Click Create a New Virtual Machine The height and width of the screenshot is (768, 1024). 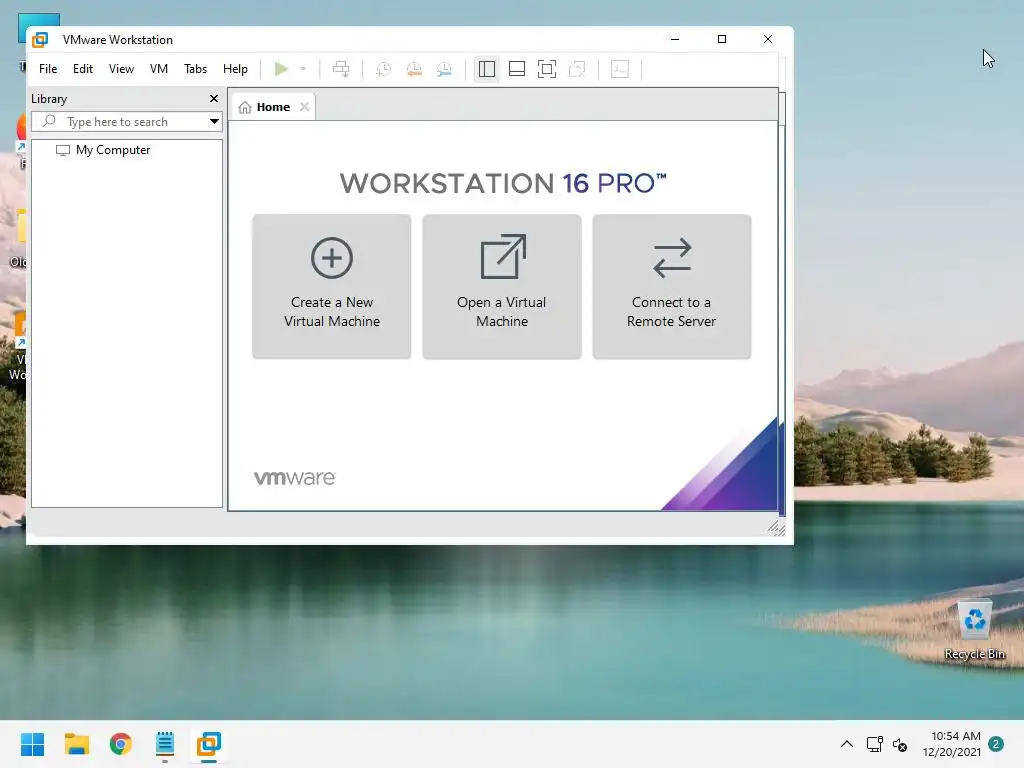(x=332, y=286)
